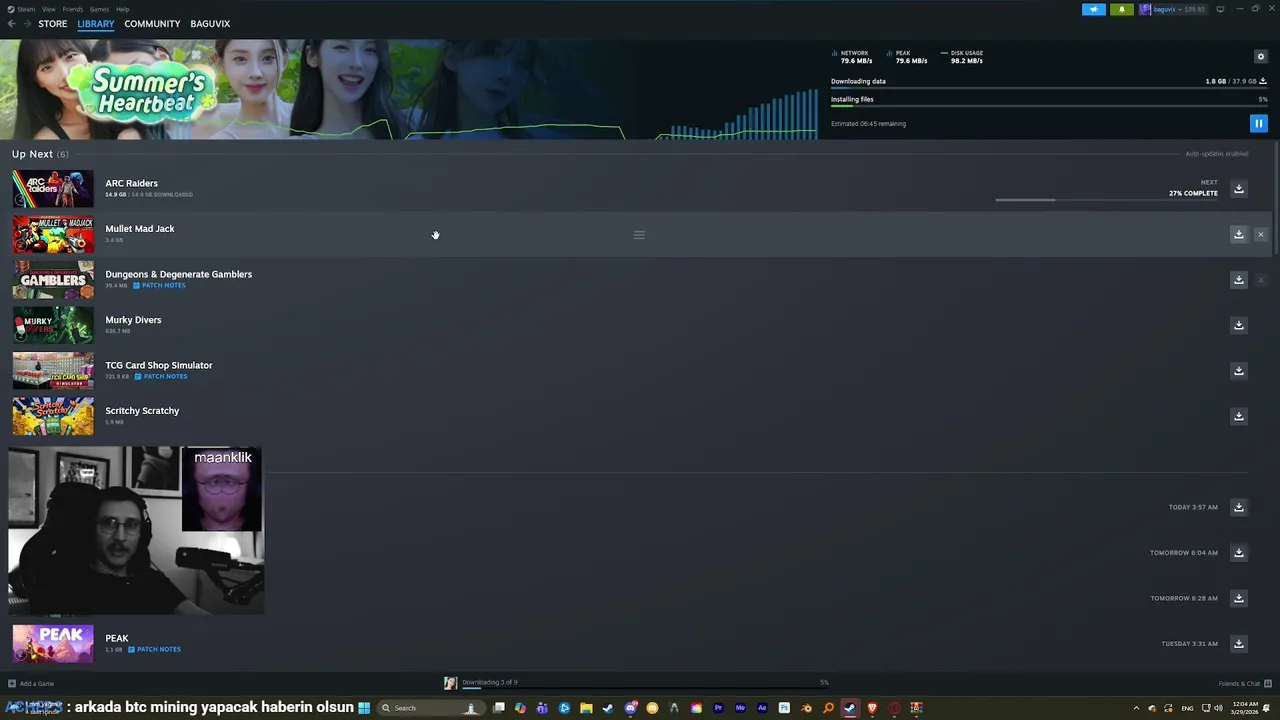Open the baguvix account dropdown
Screen dimensions: 1280x720
coord(1173,9)
